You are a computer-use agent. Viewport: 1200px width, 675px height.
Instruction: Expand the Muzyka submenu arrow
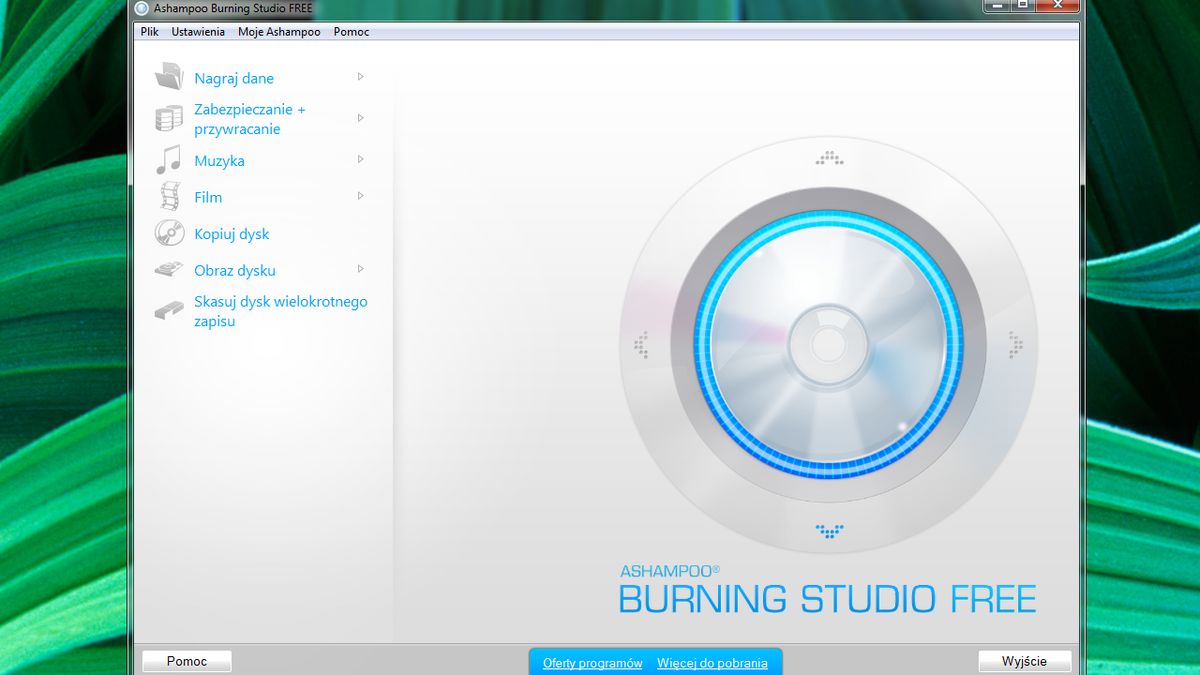361,160
